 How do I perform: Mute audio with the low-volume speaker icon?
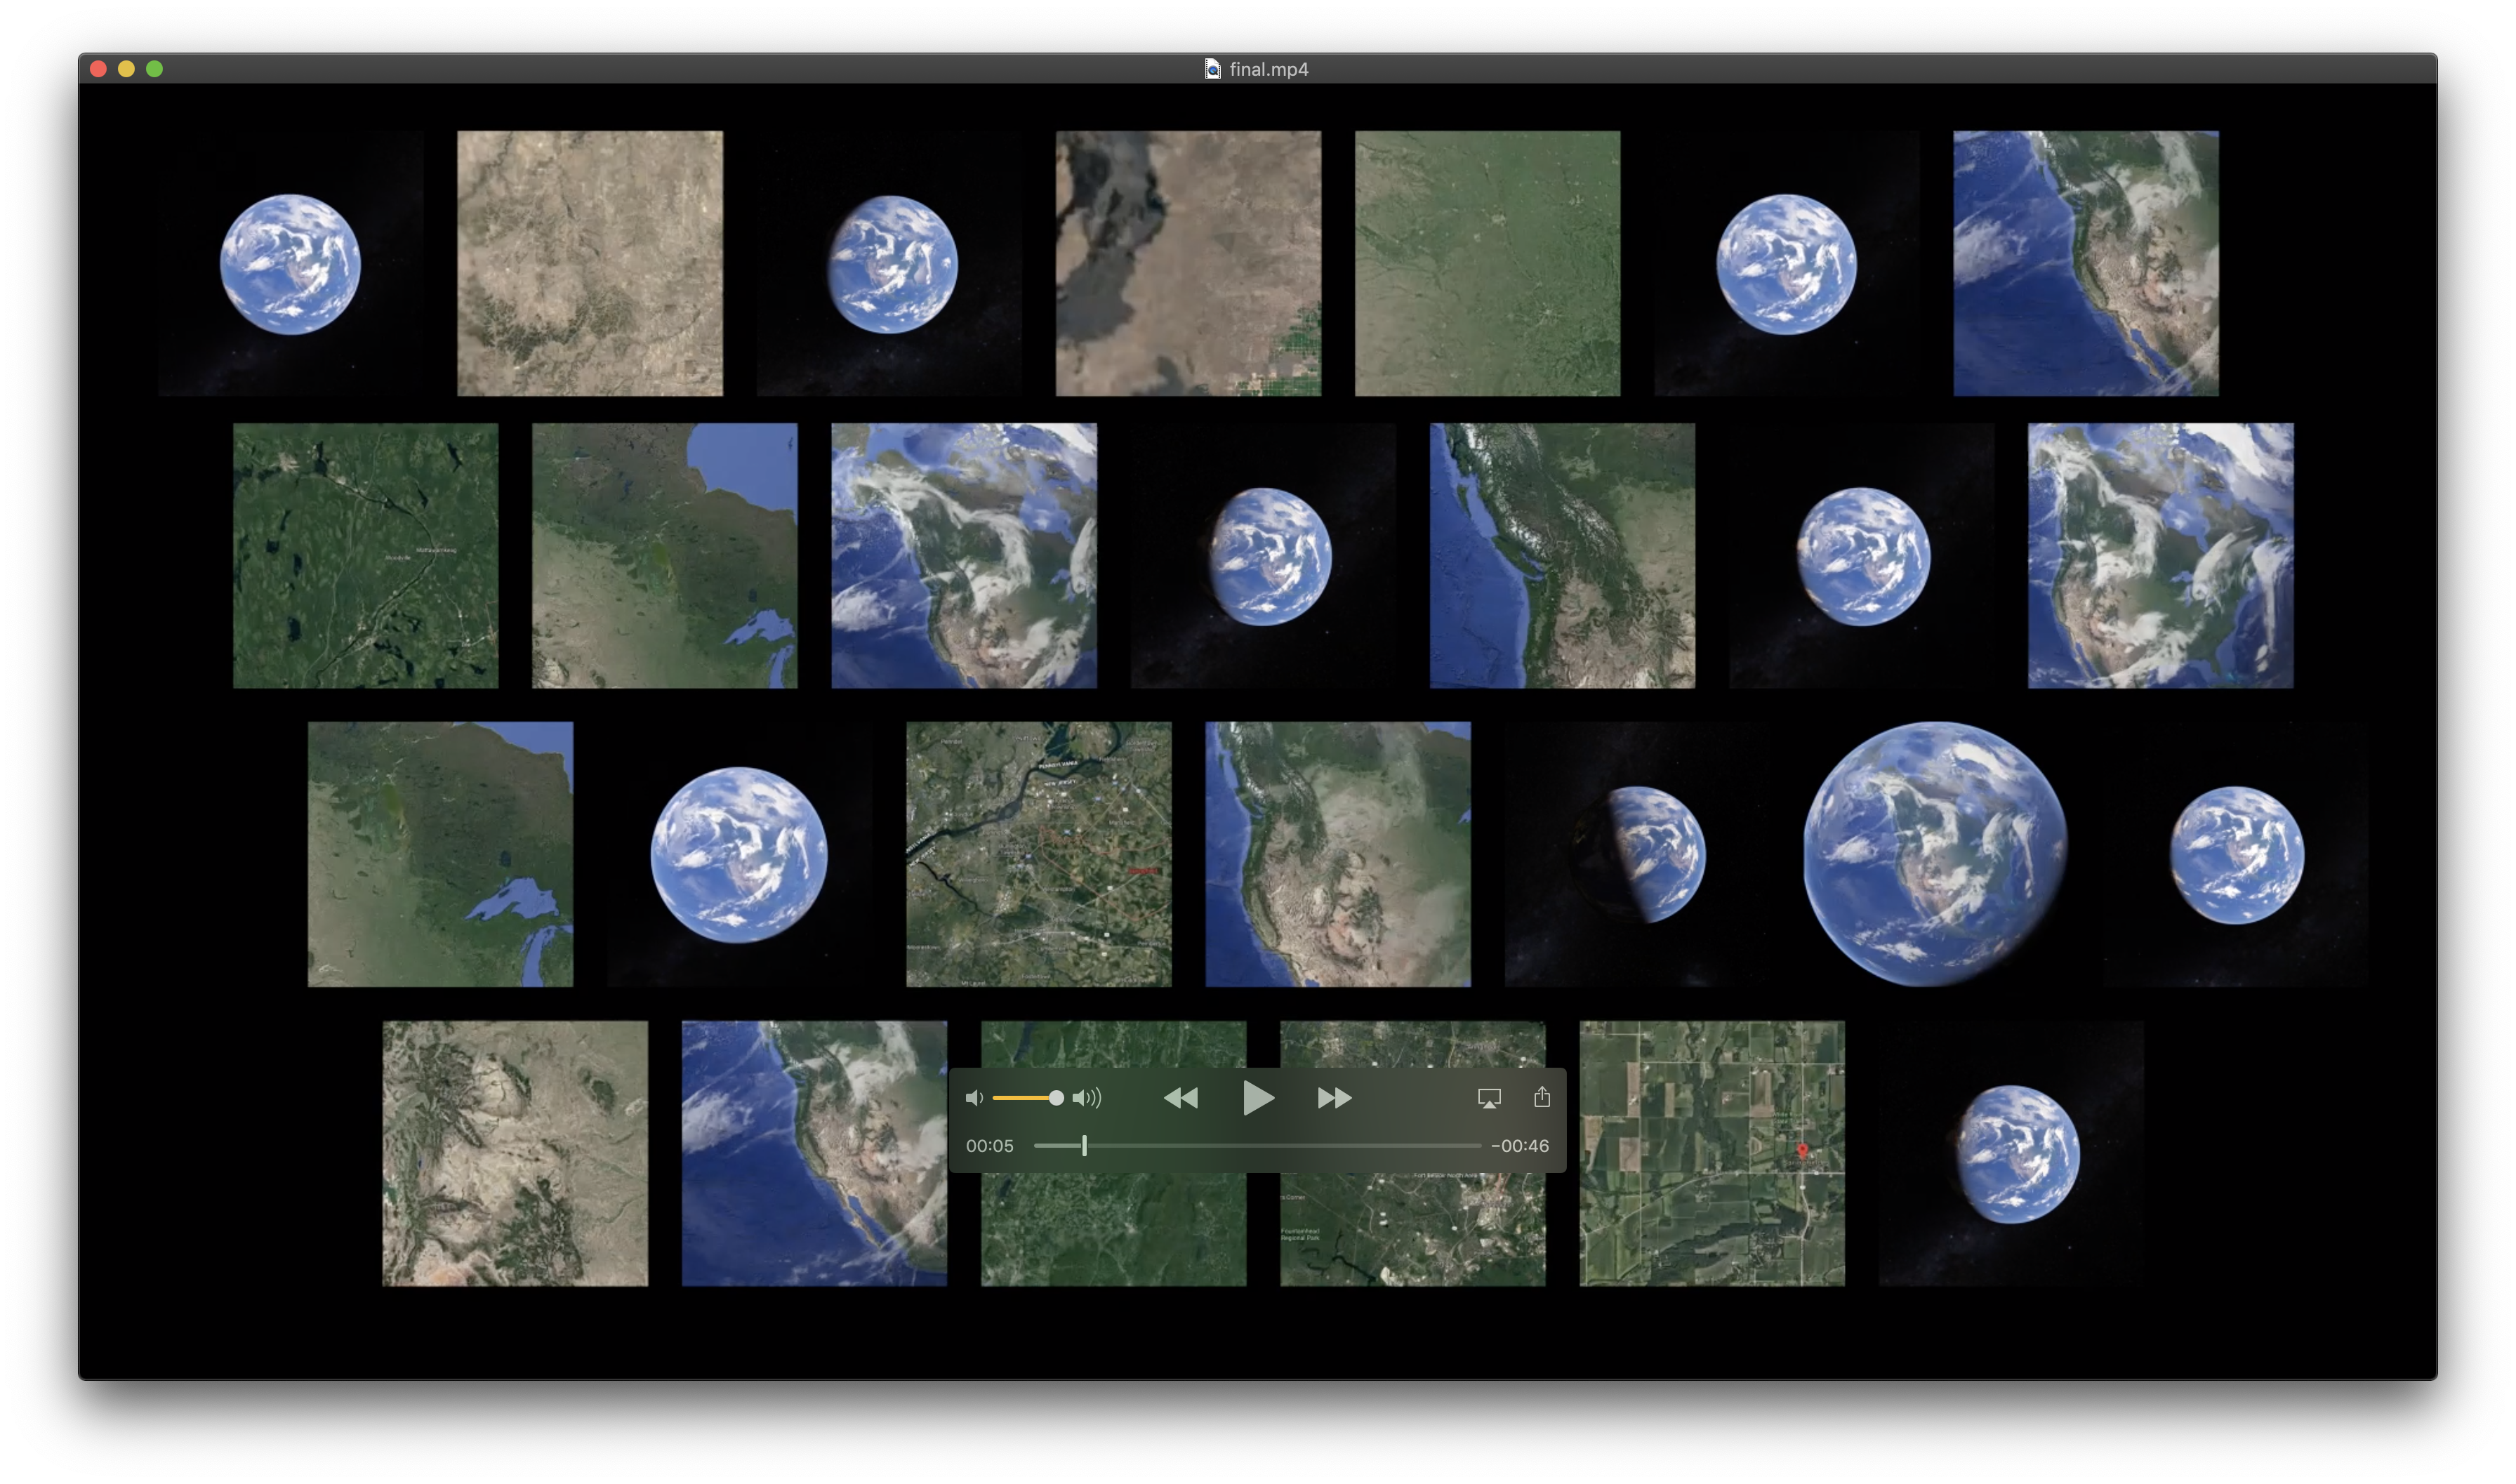pyautogui.click(x=974, y=1098)
